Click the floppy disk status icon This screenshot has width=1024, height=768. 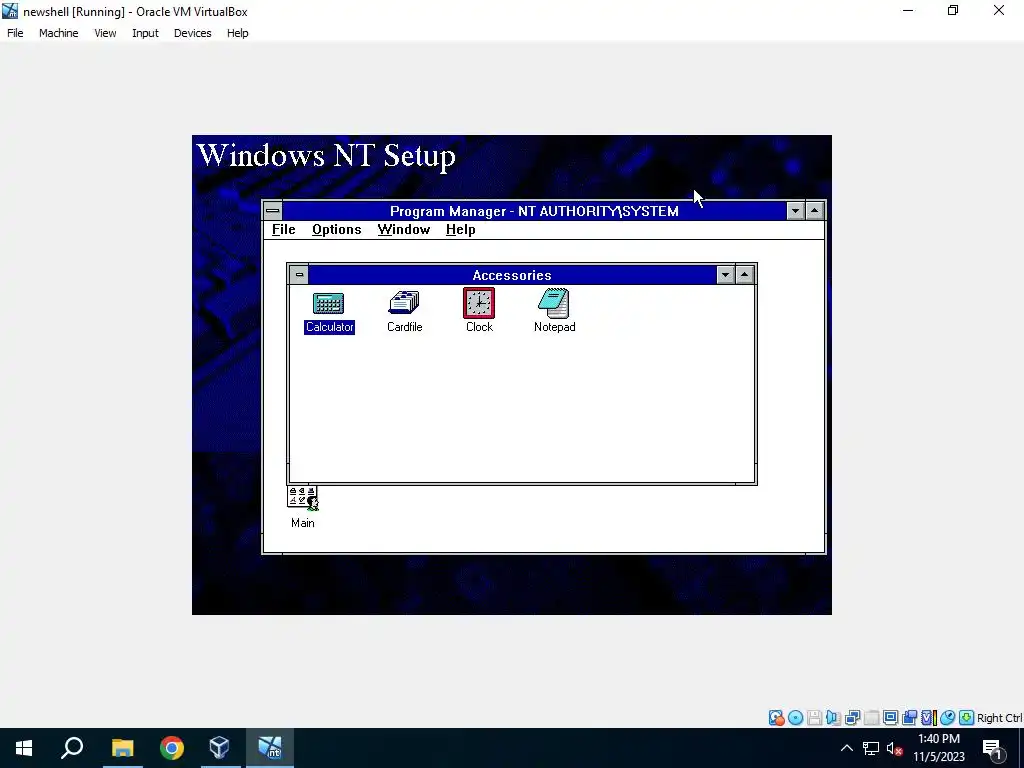point(814,718)
